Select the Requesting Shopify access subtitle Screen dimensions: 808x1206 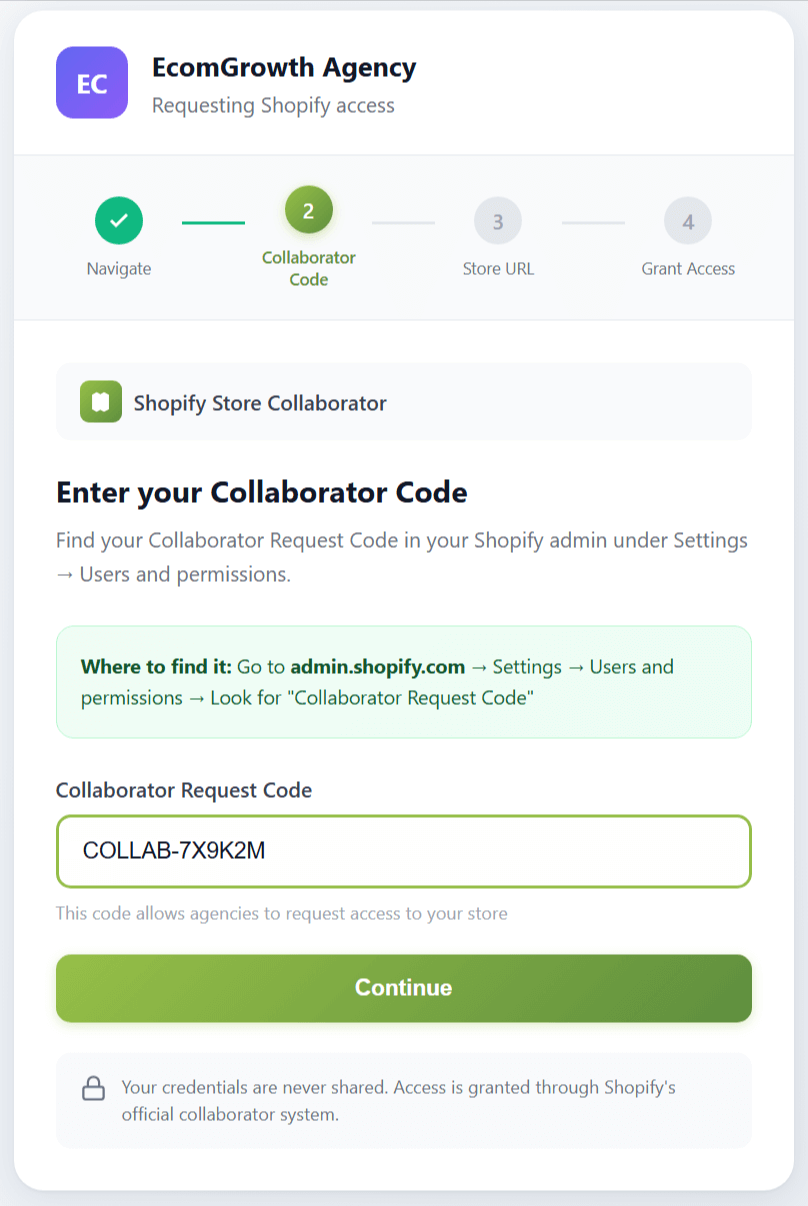[274, 105]
